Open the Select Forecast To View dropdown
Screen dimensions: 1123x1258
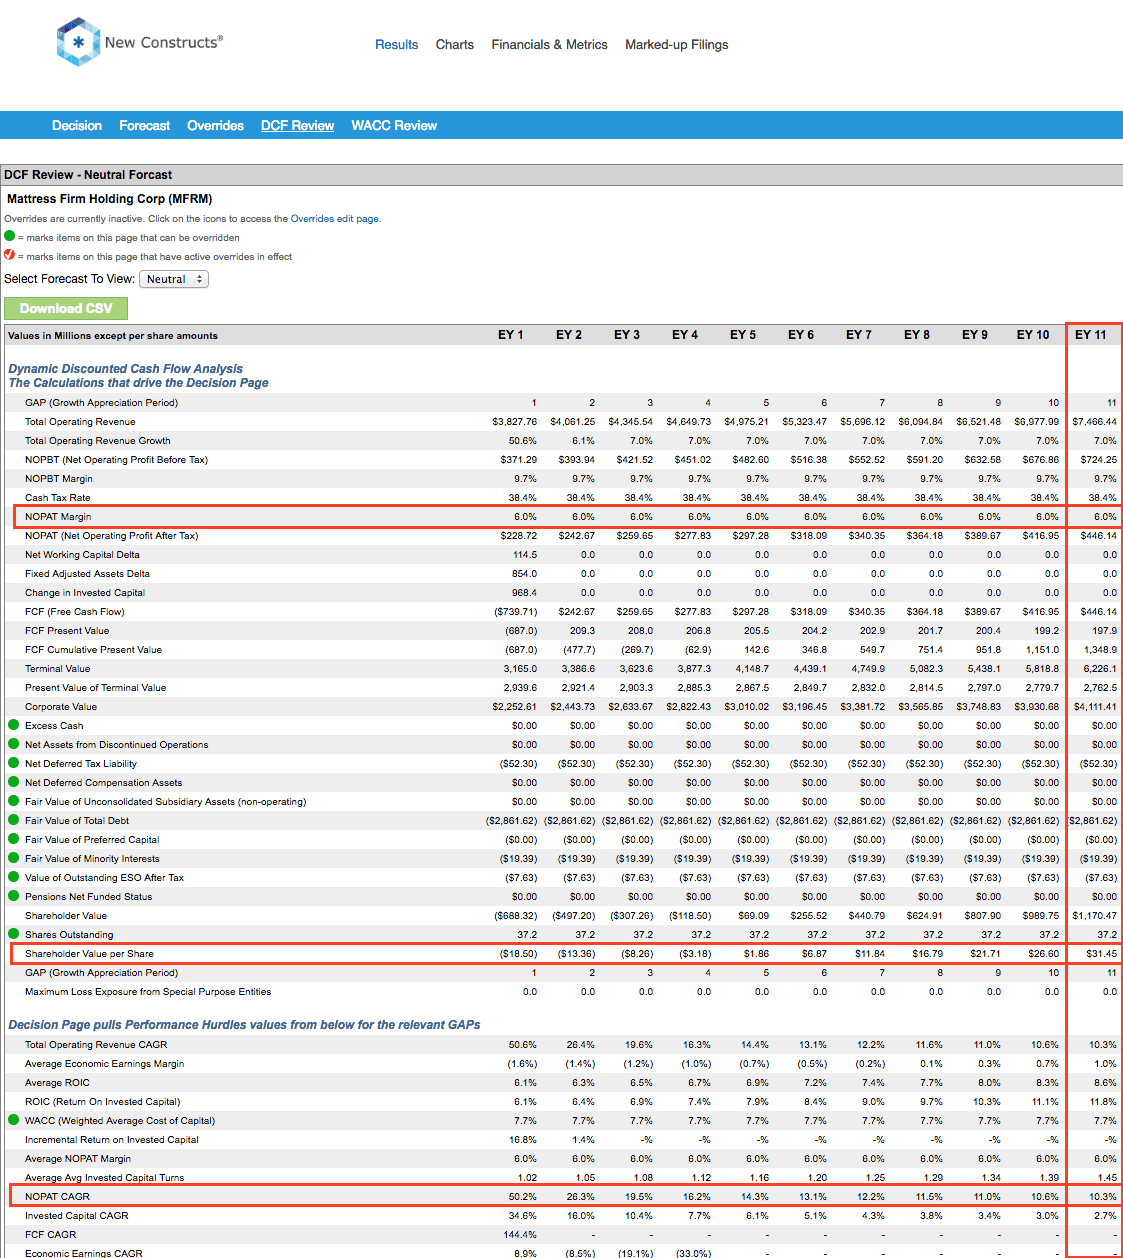pyautogui.click(x=174, y=279)
